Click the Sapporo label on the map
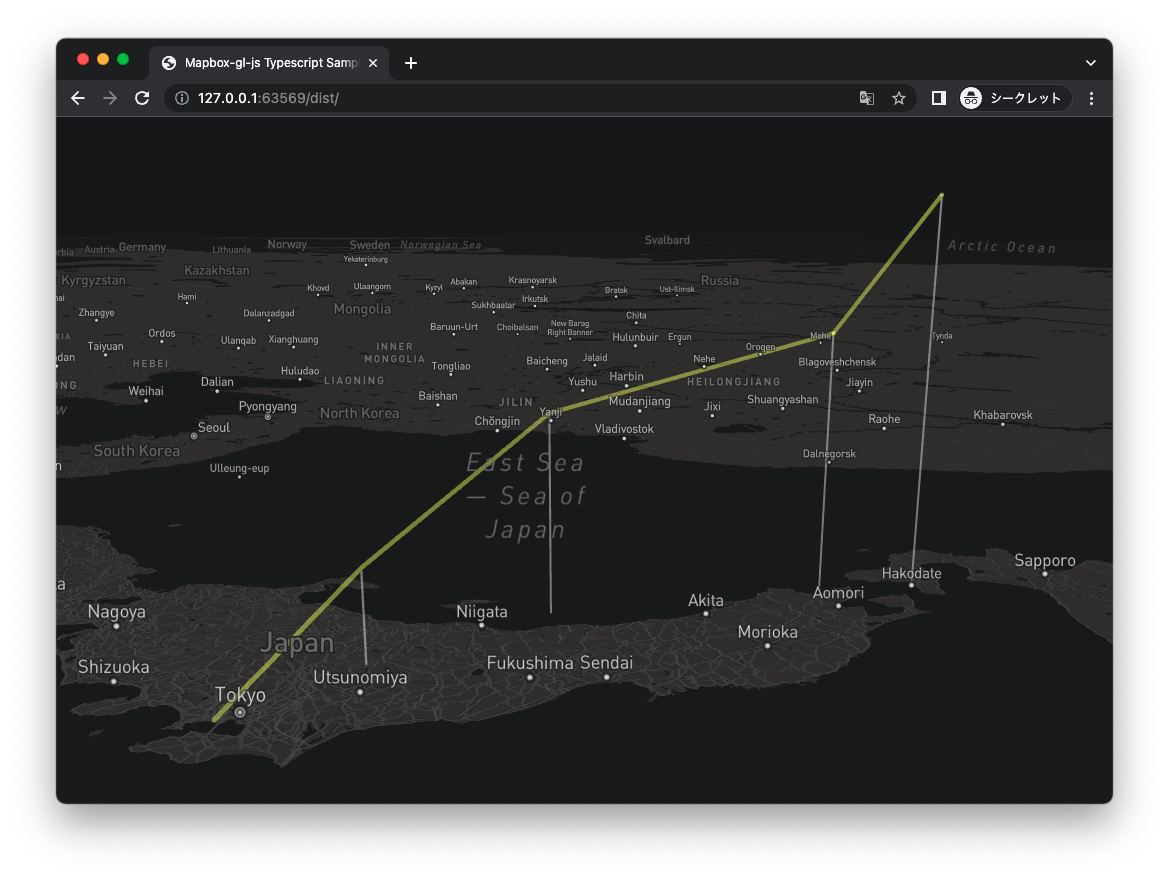This screenshot has width=1169, height=878. 1044,561
